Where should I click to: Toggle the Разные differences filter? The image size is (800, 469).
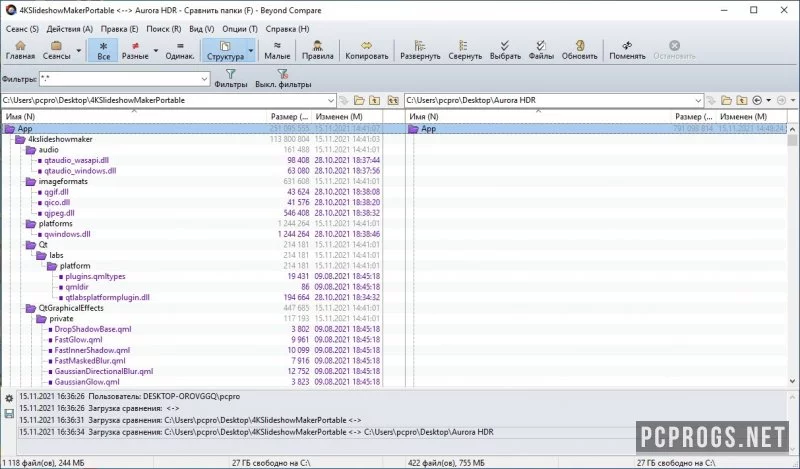135,50
